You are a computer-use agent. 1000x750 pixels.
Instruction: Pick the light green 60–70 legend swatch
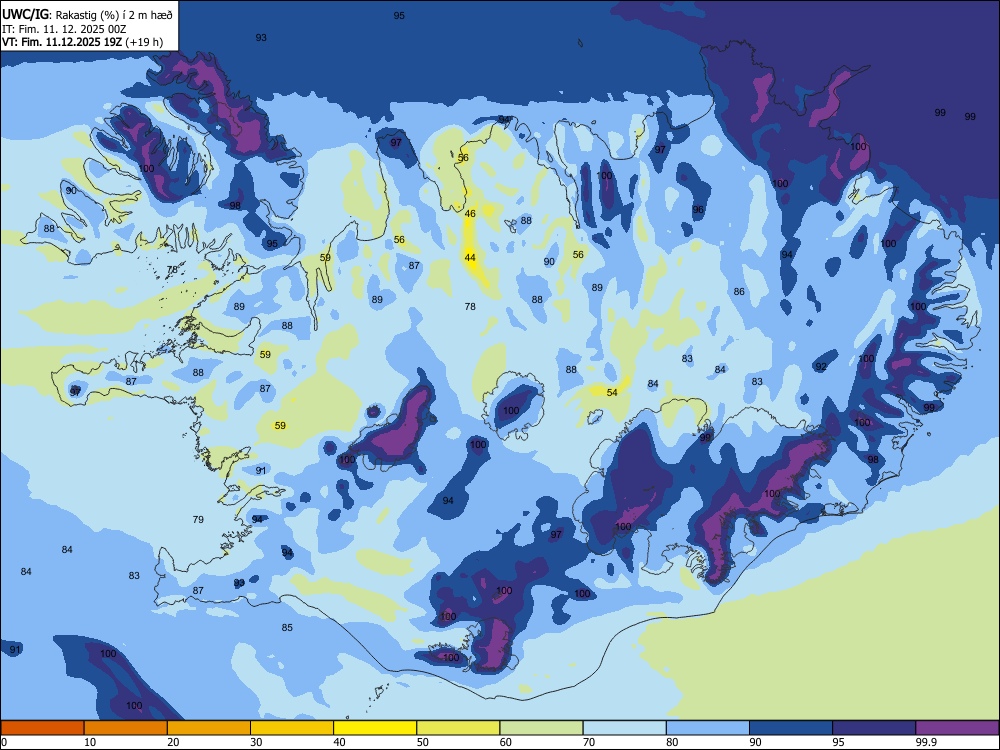[x=541, y=728]
